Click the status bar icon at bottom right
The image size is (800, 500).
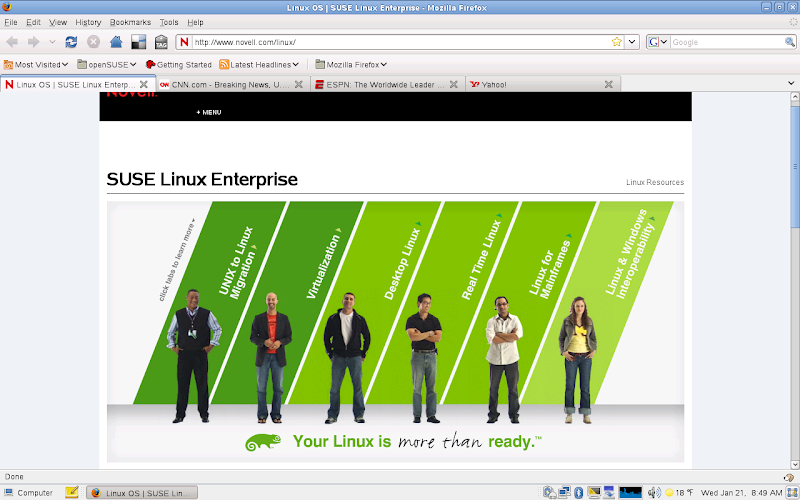coord(789,477)
